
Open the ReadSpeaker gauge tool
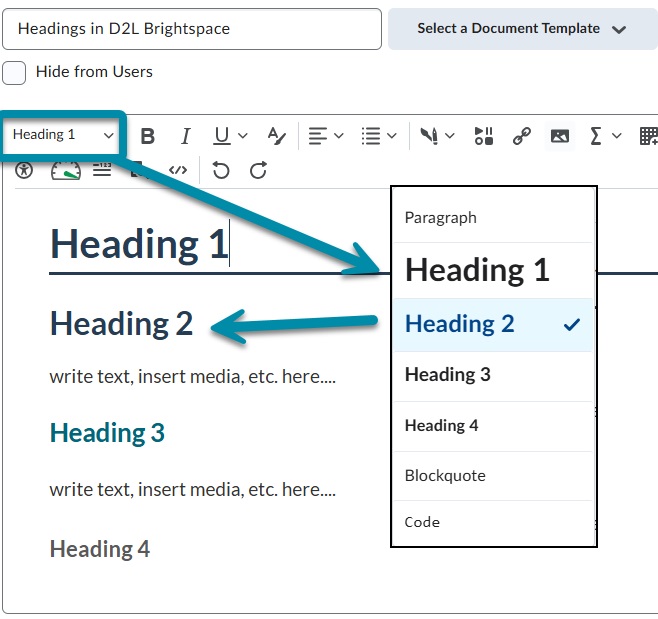65,170
